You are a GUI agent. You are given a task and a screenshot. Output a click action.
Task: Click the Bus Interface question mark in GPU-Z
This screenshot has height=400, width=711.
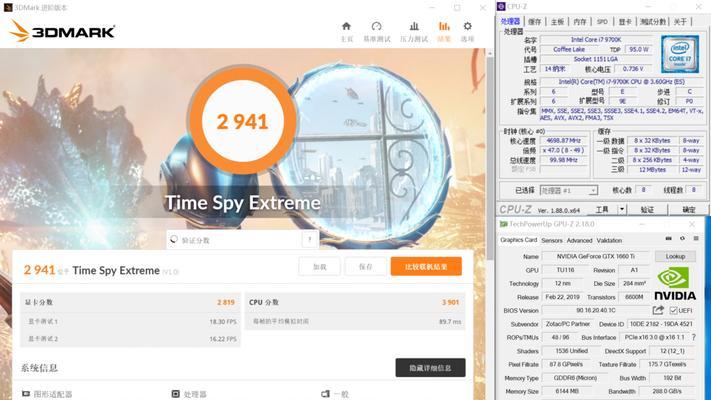coord(694,337)
